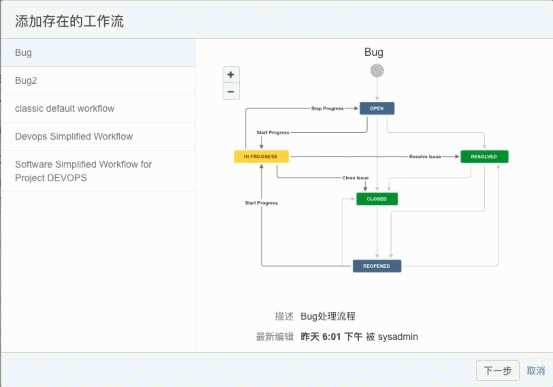The image size is (553, 387).
Task: Select the green RESOLVED status node
Action: pos(484,156)
